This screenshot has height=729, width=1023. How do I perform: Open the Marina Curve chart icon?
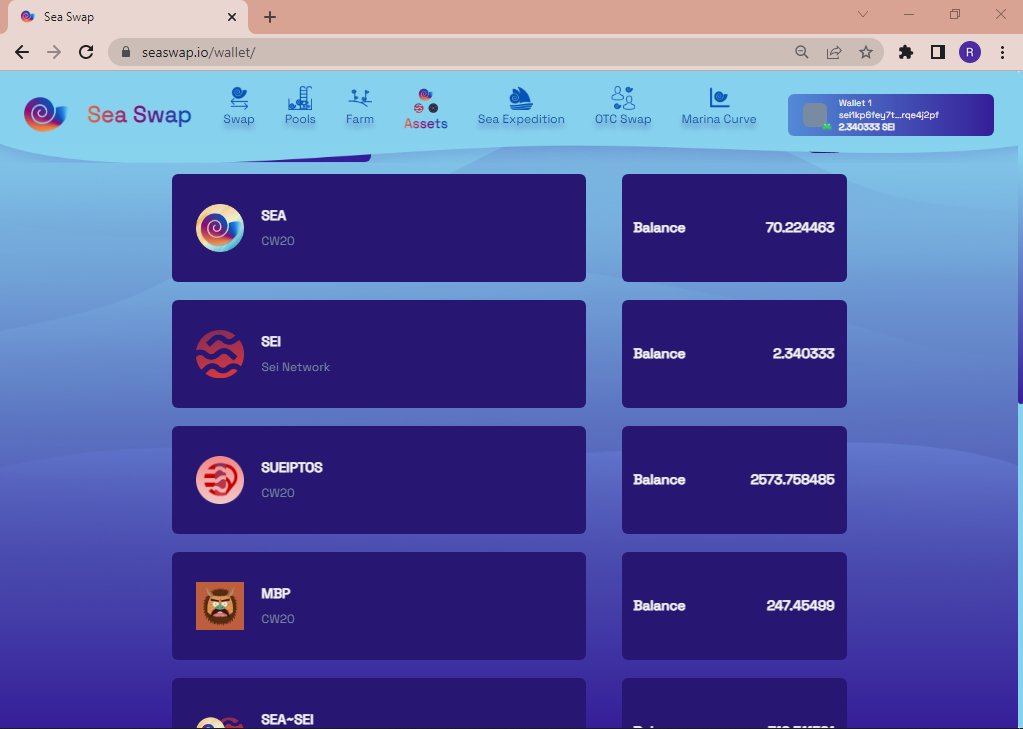719,98
